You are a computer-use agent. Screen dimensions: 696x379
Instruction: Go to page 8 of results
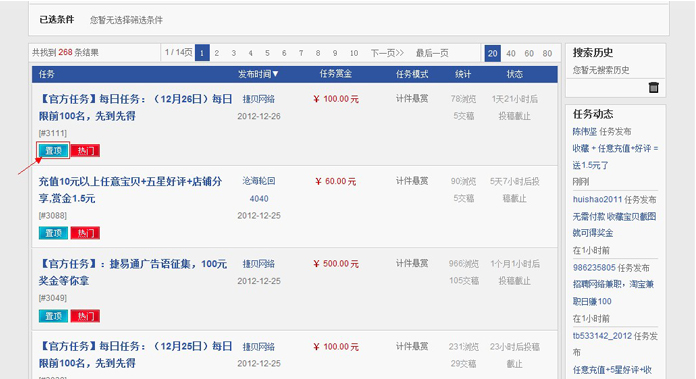click(318, 53)
